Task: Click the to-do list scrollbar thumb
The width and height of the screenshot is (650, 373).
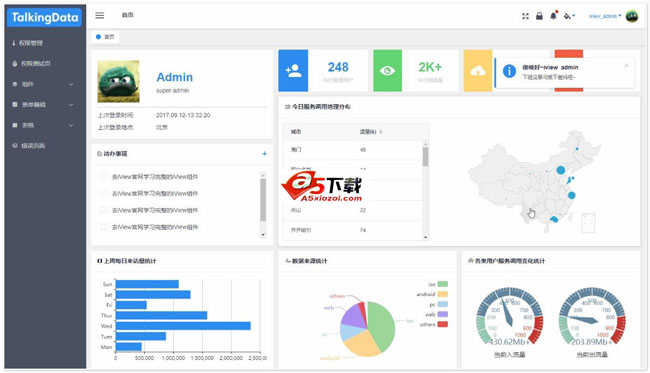Action: 263,199
